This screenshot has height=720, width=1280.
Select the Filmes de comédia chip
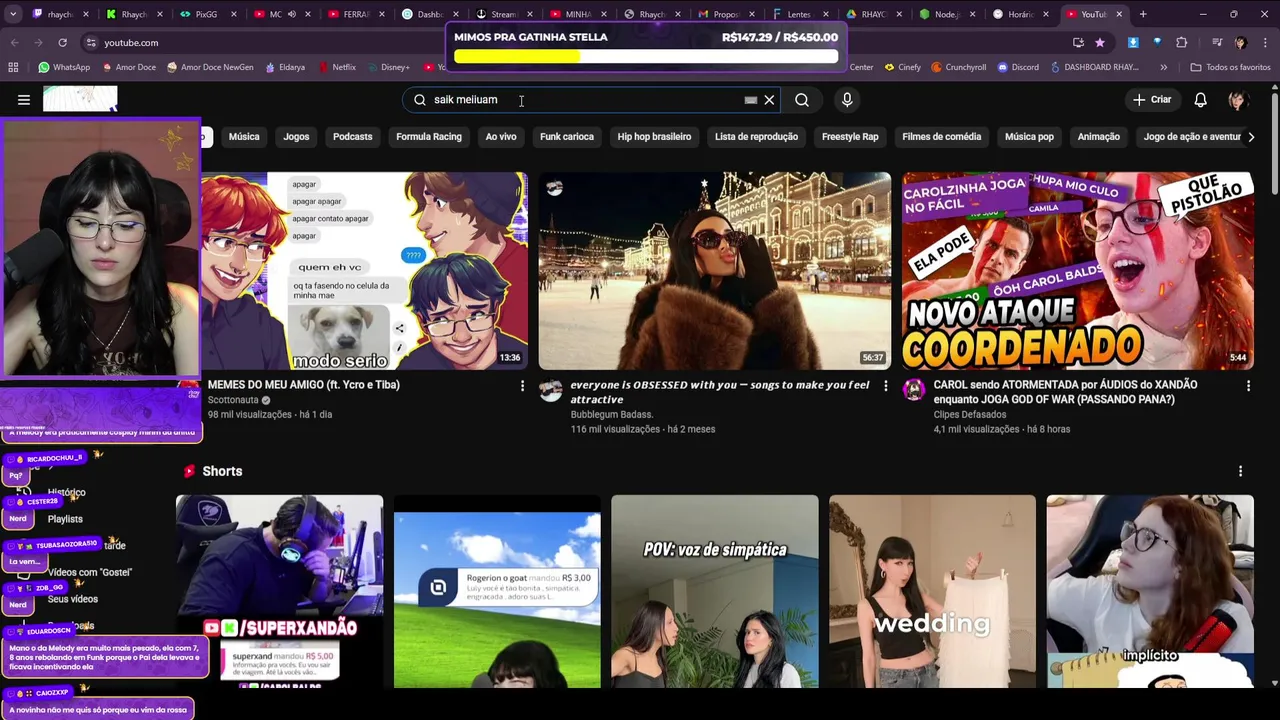(942, 137)
